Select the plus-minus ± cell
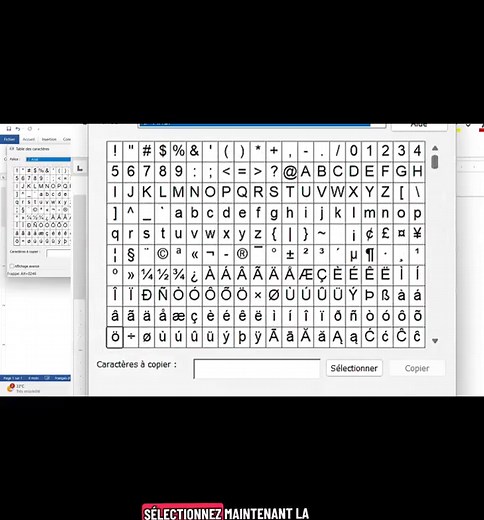The height and width of the screenshot is (520, 484). (x=290, y=254)
